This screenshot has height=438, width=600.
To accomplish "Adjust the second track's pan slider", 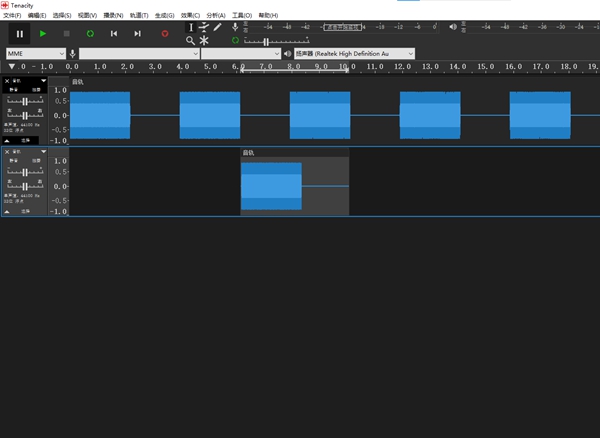I will pos(25,186).
